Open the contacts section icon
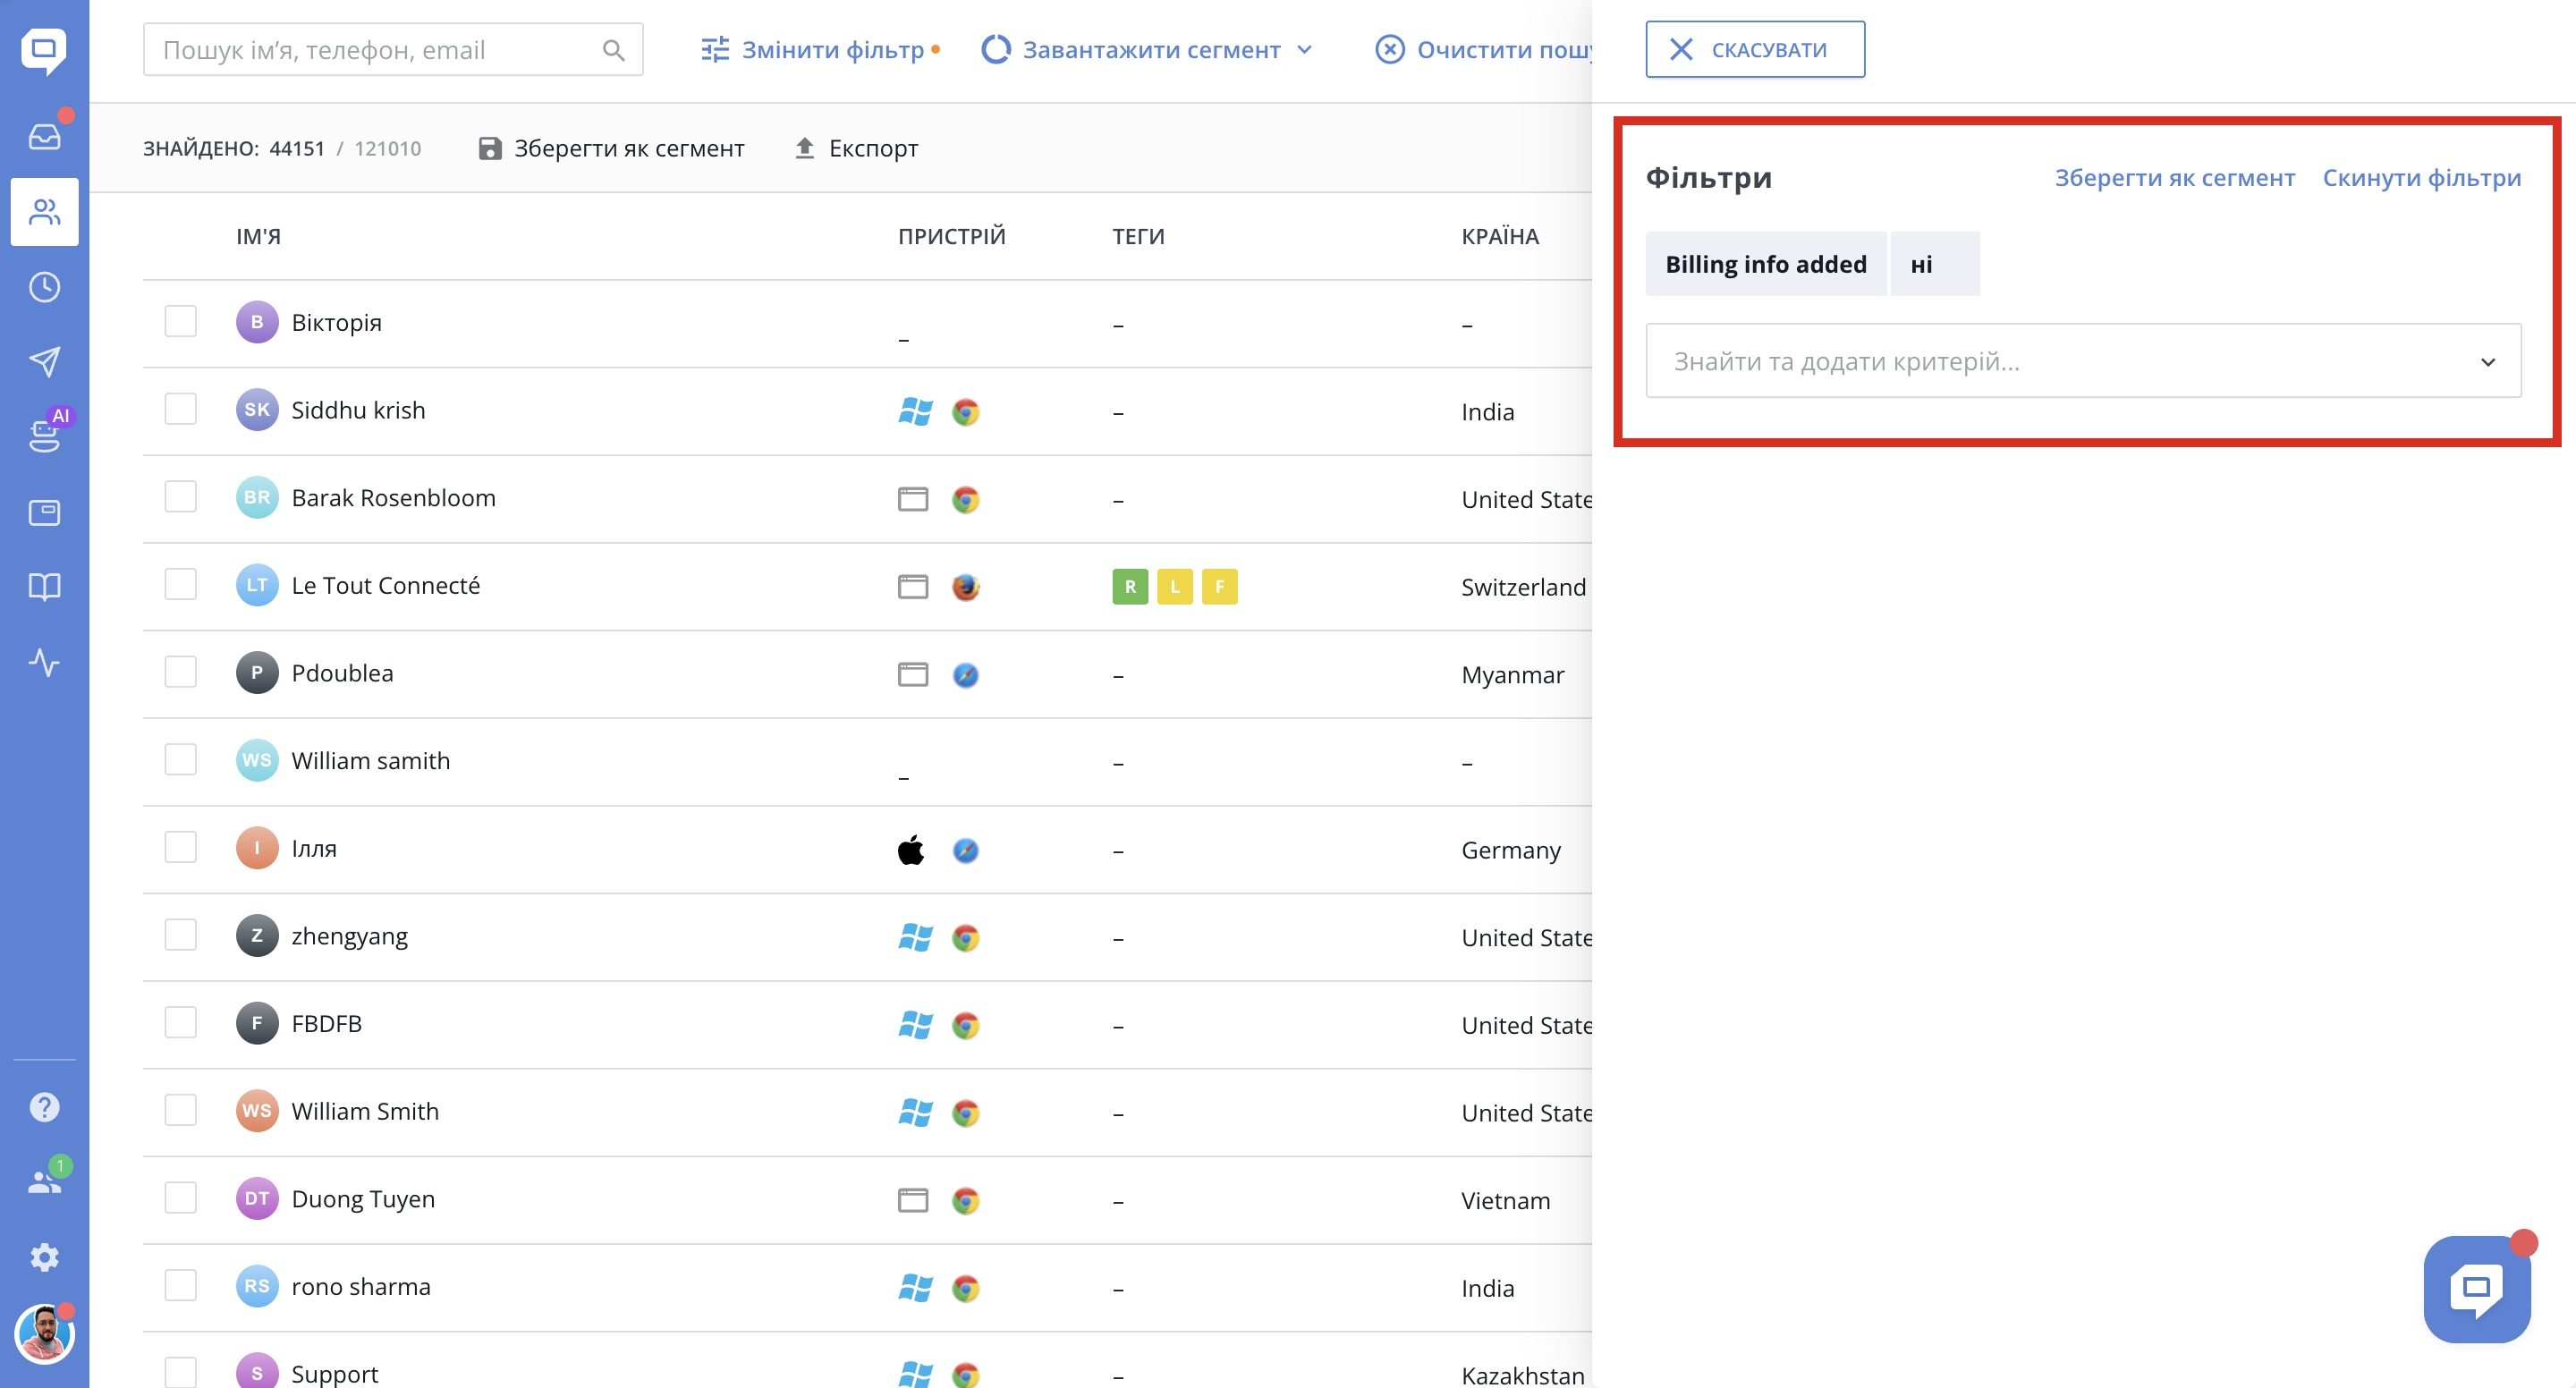 (44, 212)
